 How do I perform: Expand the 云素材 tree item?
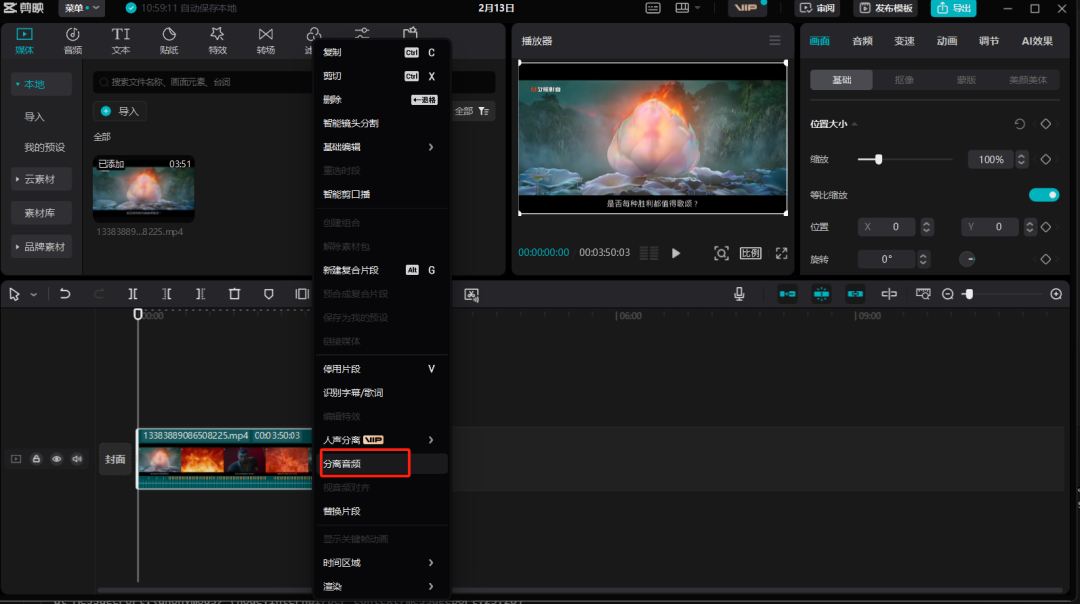[x=41, y=179]
